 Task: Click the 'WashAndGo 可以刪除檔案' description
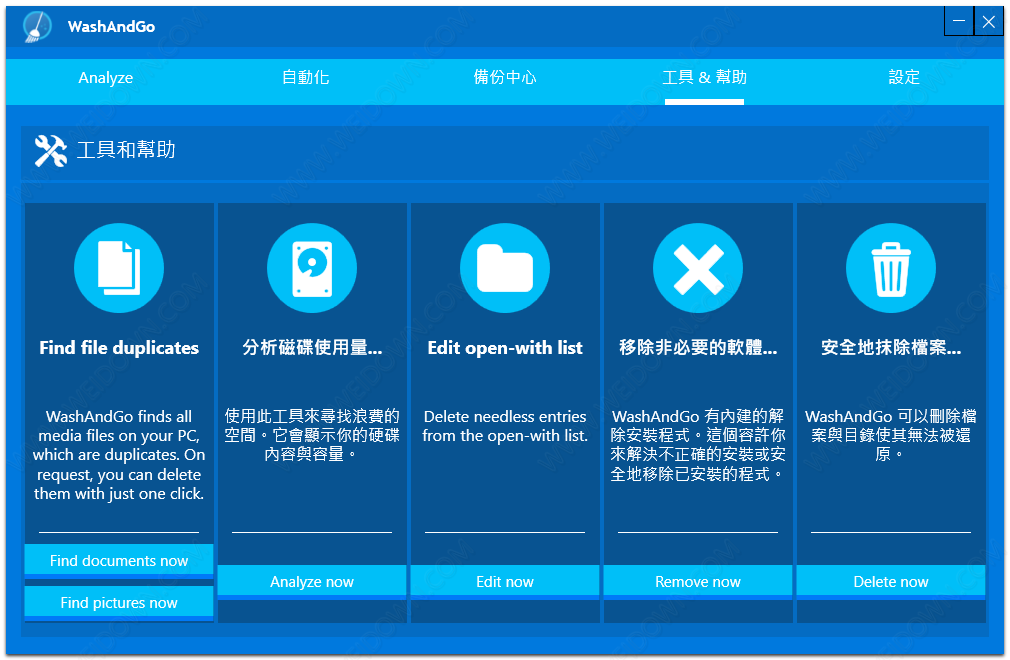(891, 436)
